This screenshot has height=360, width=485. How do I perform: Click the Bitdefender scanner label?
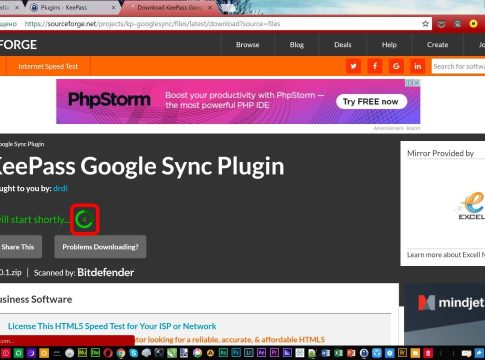[x=105, y=272]
